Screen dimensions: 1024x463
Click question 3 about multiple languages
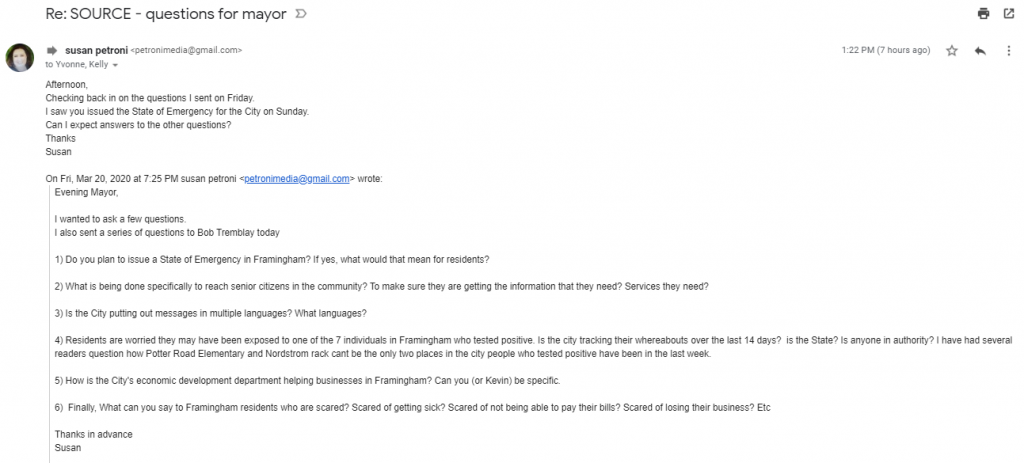[210, 313]
